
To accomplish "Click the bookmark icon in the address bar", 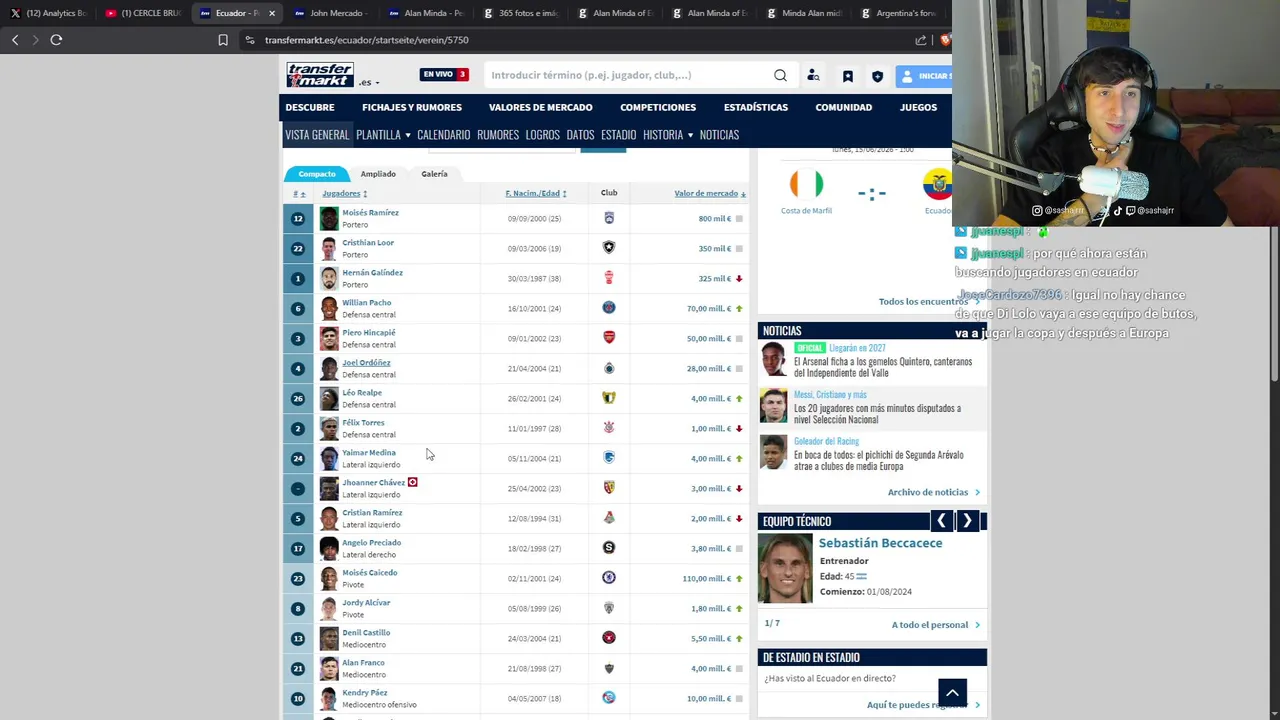I will coord(223,40).
